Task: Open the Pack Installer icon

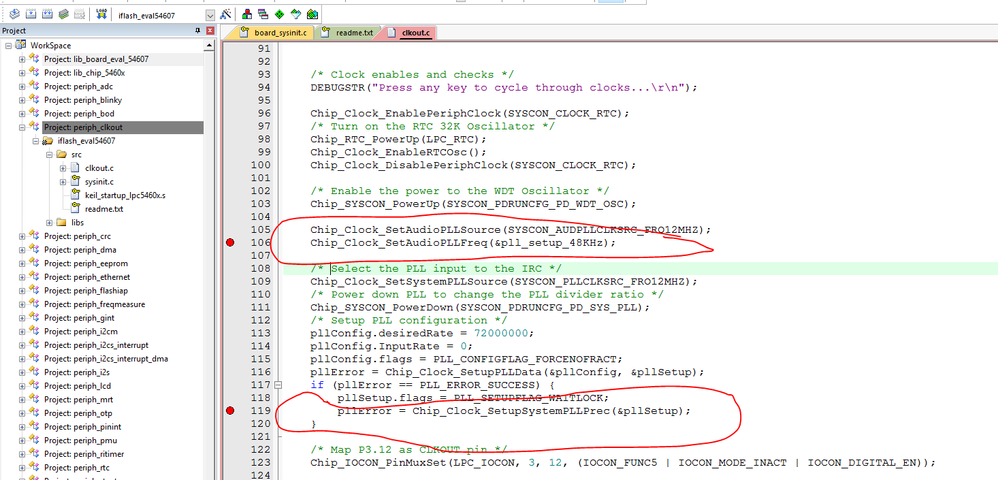Action: point(312,14)
